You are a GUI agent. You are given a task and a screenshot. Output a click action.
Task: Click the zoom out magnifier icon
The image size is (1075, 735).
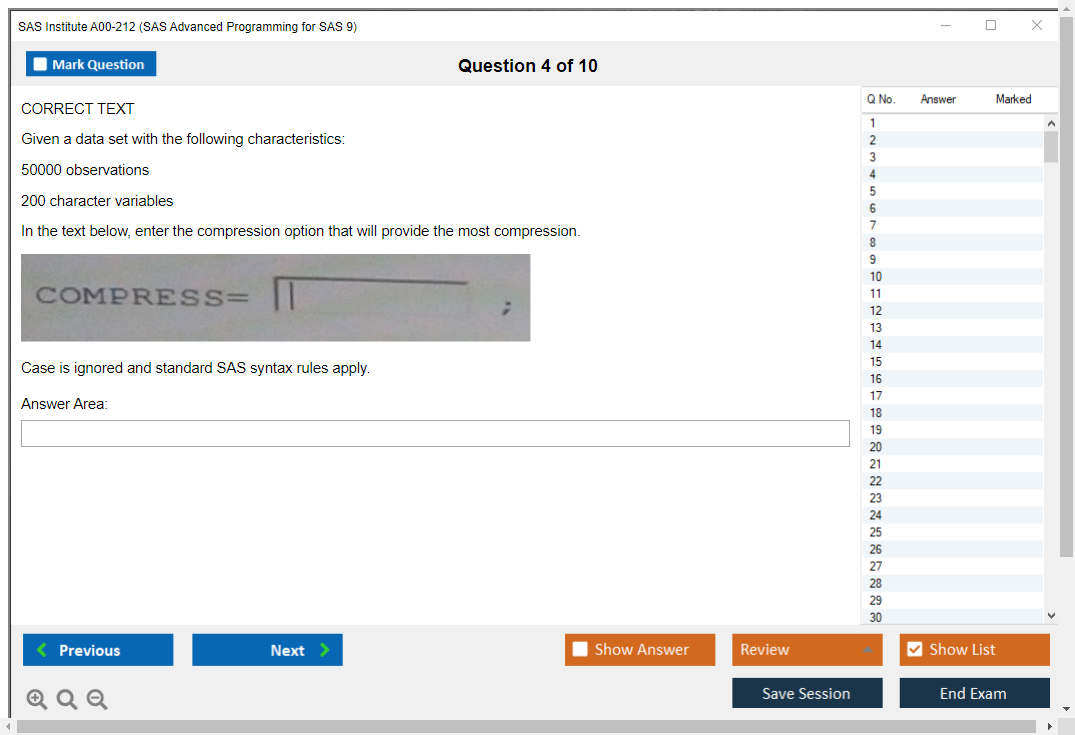click(97, 700)
